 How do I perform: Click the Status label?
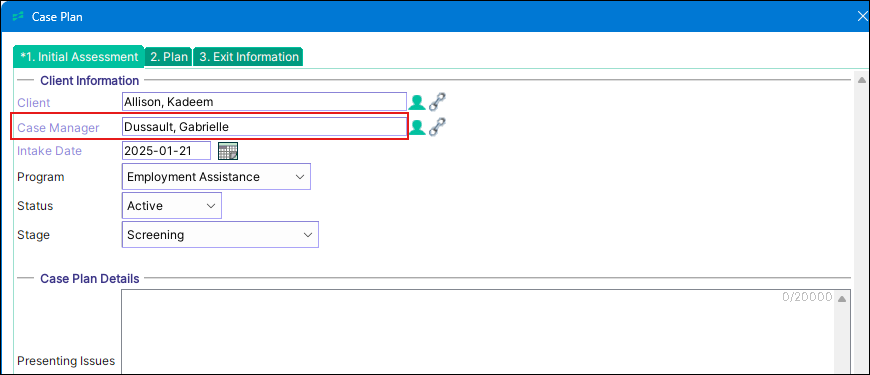coord(35,206)
